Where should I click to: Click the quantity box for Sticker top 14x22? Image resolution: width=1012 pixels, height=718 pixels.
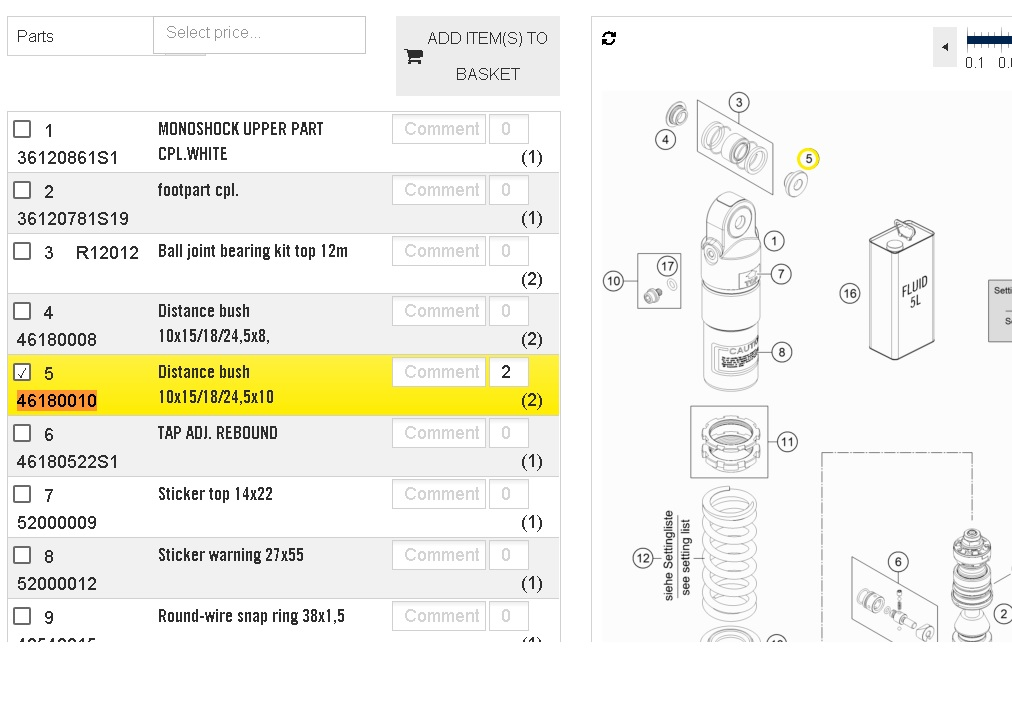point(508,494)
